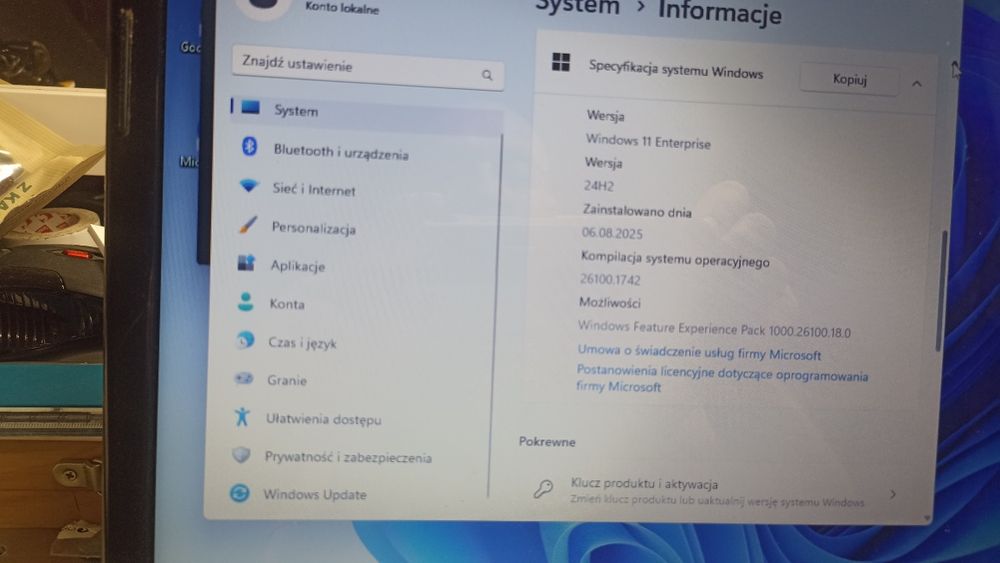The image size is (1000, 563).
Task: Click the Pokrewne section heading
Action: [x=547, y=441]
